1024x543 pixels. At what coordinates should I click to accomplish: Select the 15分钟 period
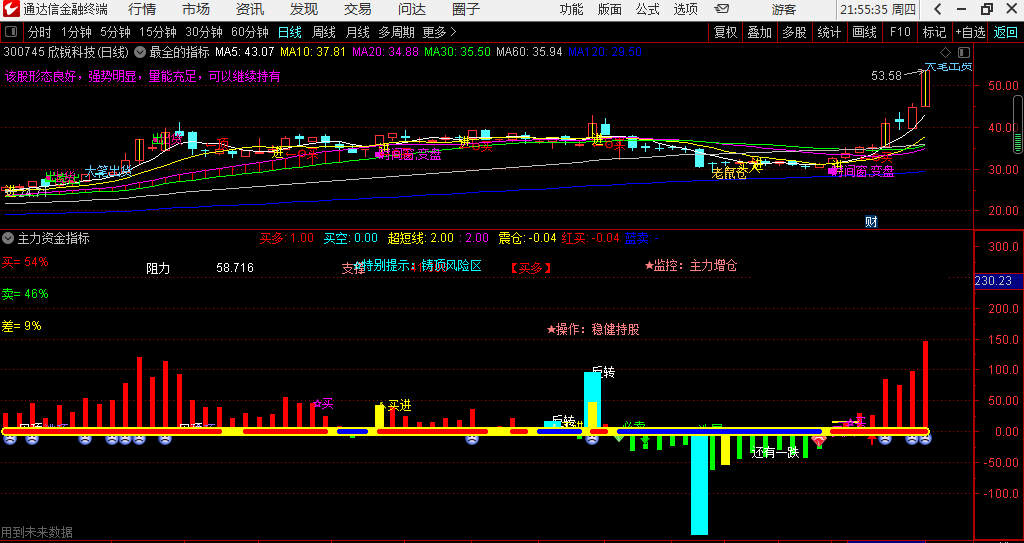(x=158, y=32)
